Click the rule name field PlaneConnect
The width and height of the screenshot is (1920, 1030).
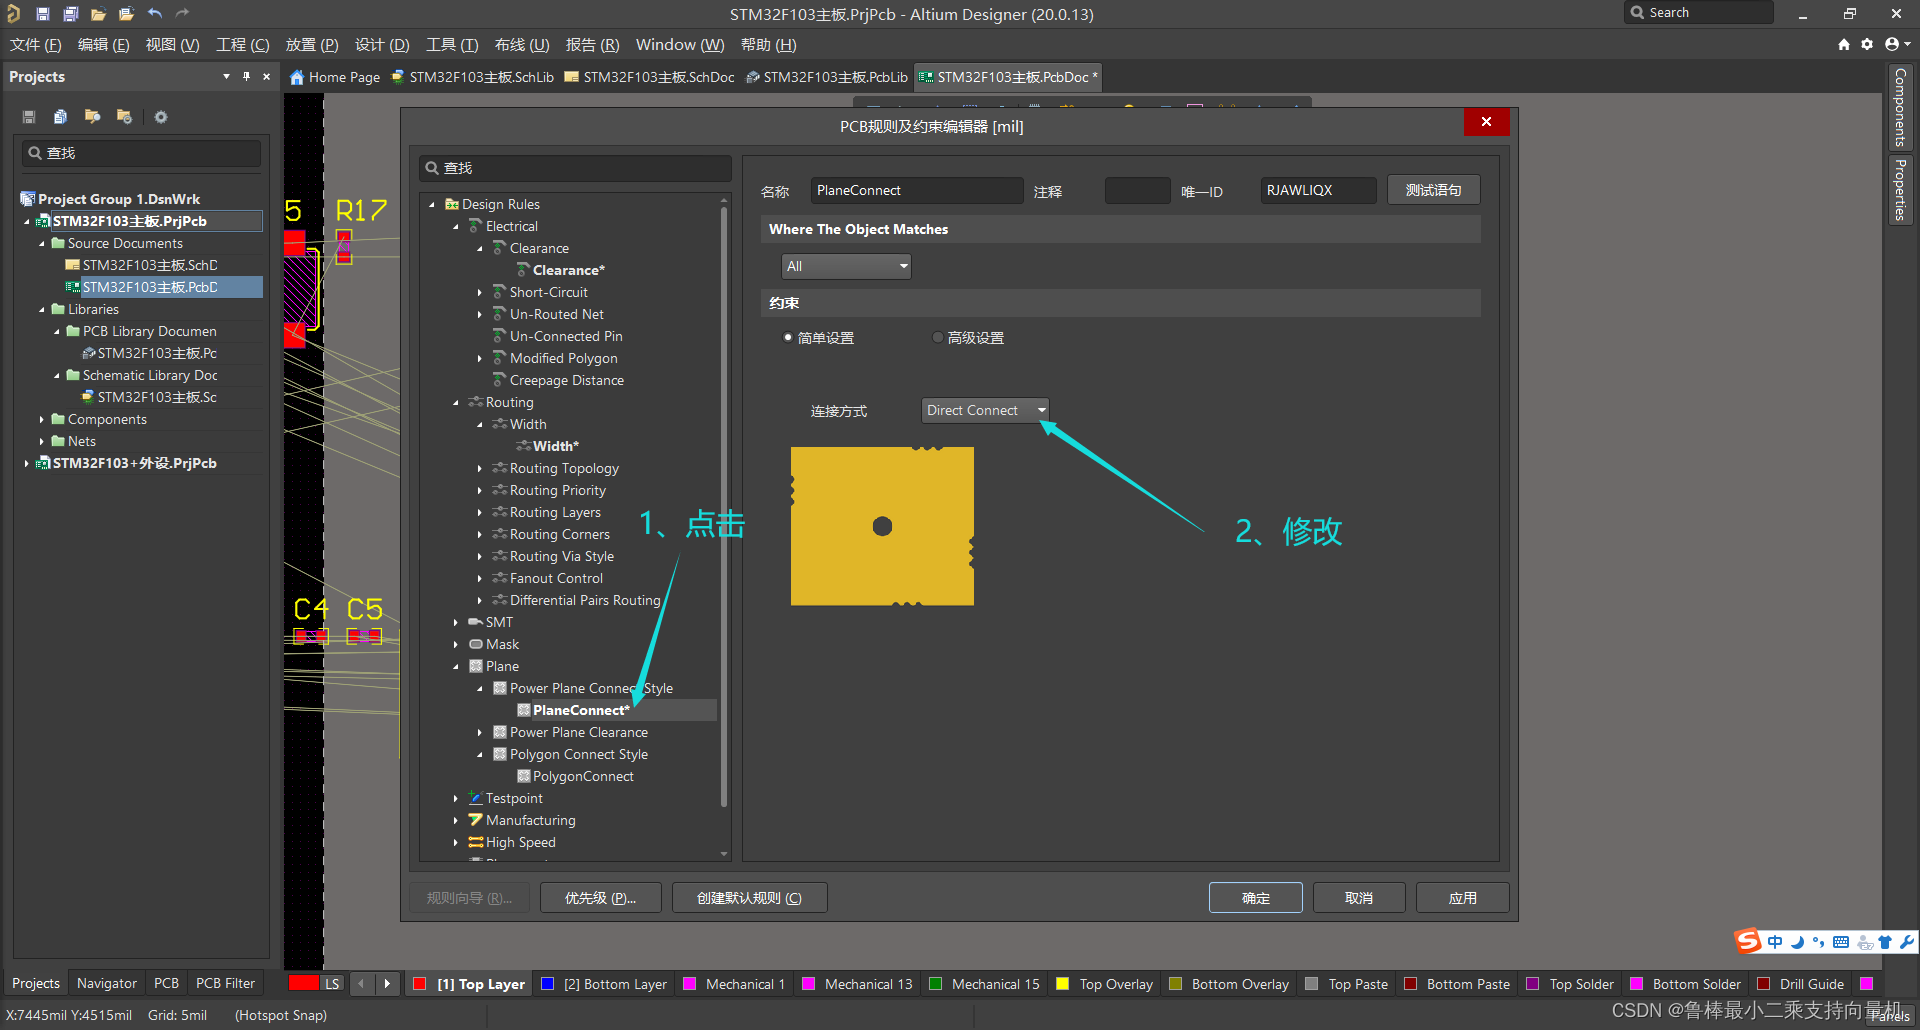(916, 190)
